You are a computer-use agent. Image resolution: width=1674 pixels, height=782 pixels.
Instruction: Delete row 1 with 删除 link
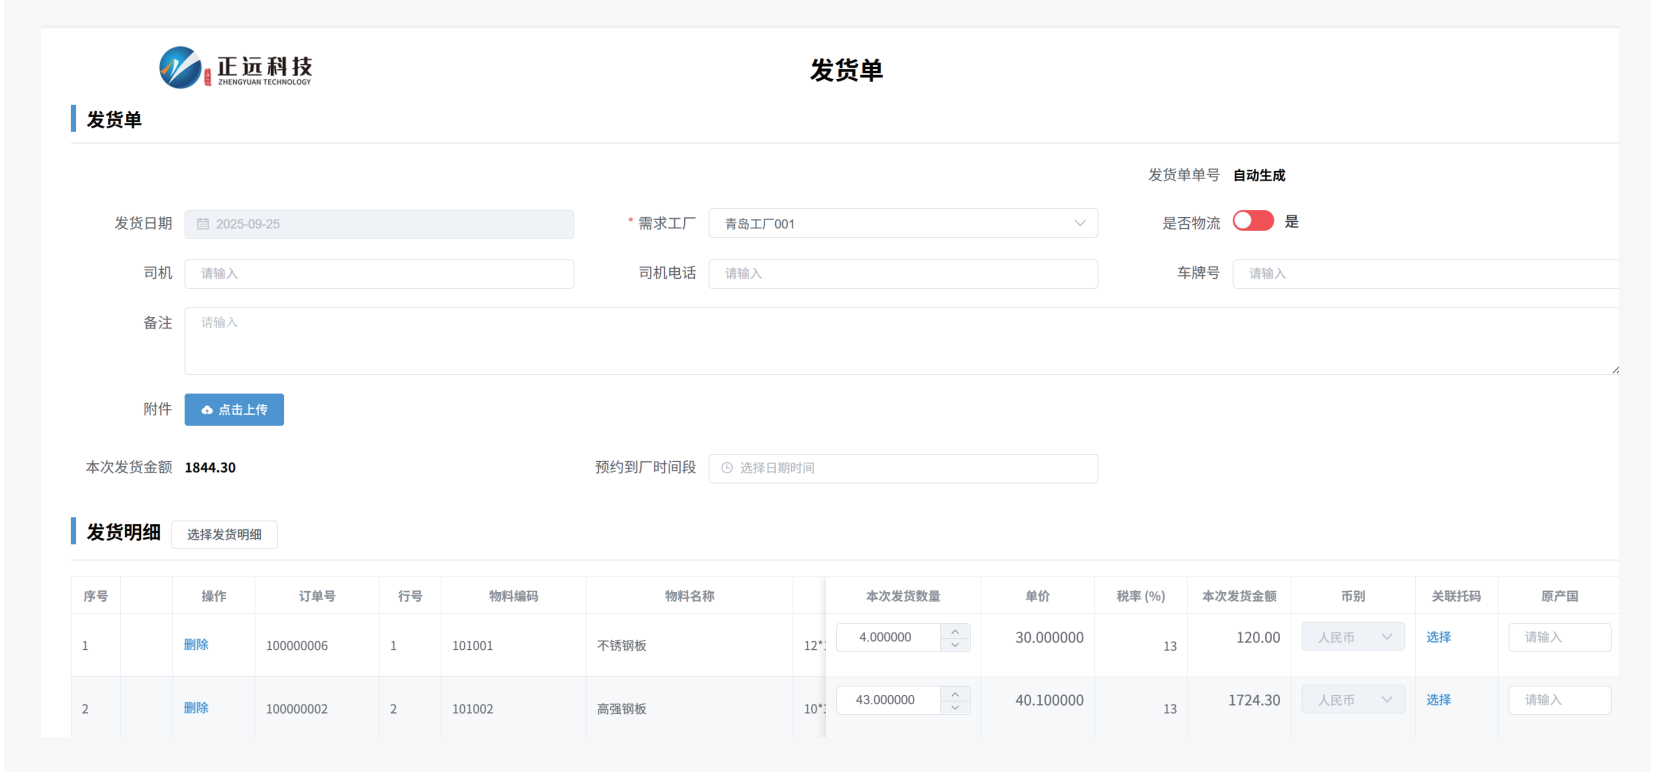[x=196, y=646]
